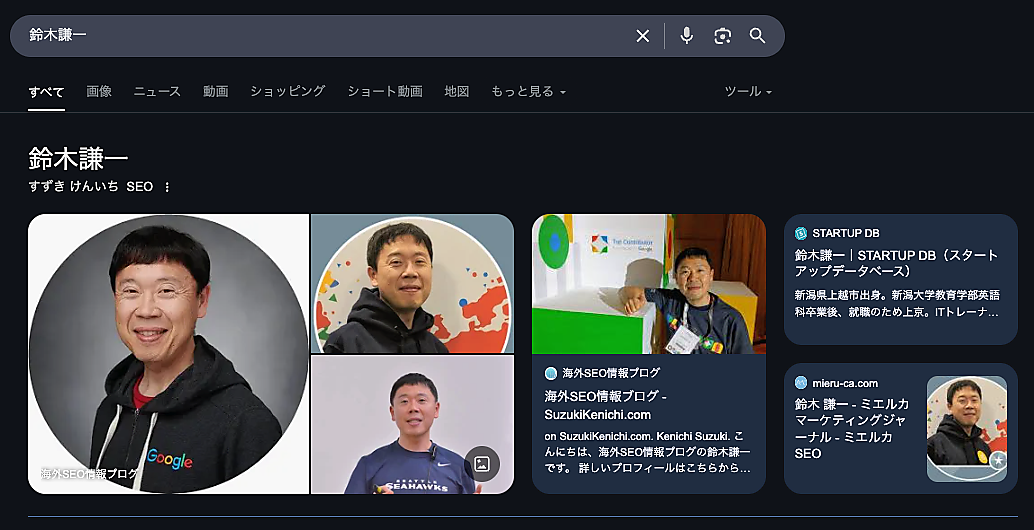Screen dimensions: 1034x530
Task: Open the image gallery icon on Seahawks photo
Action: click(482, 464)
